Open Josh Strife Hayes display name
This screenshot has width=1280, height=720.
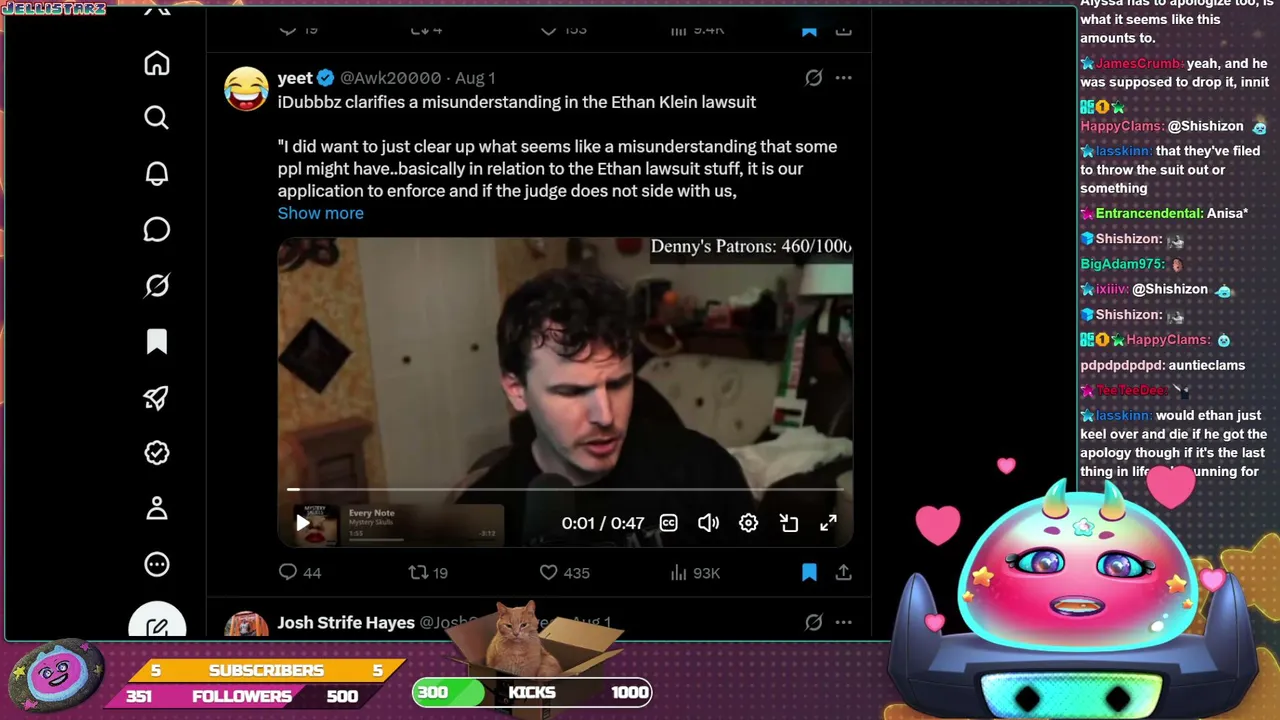(346, 622)
